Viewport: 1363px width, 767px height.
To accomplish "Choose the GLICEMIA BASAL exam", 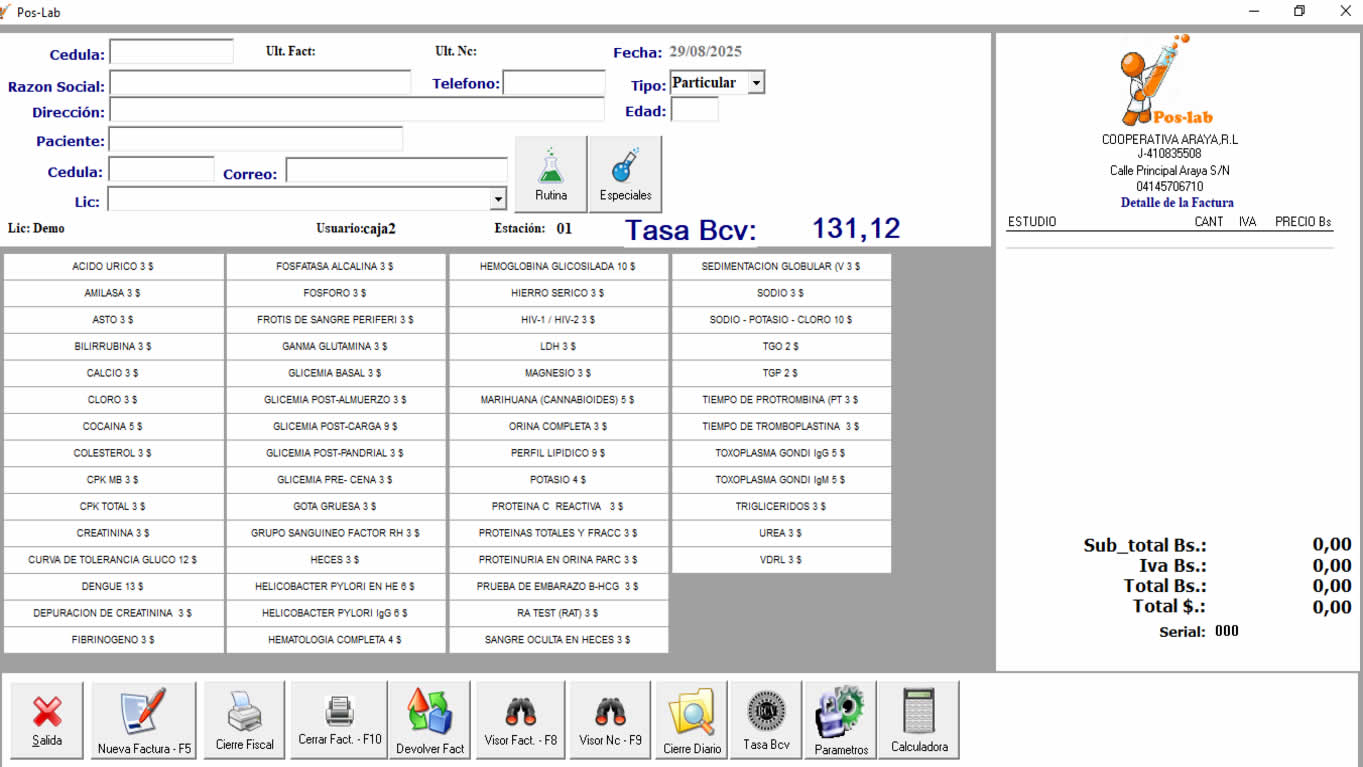I will click(335, 373).
